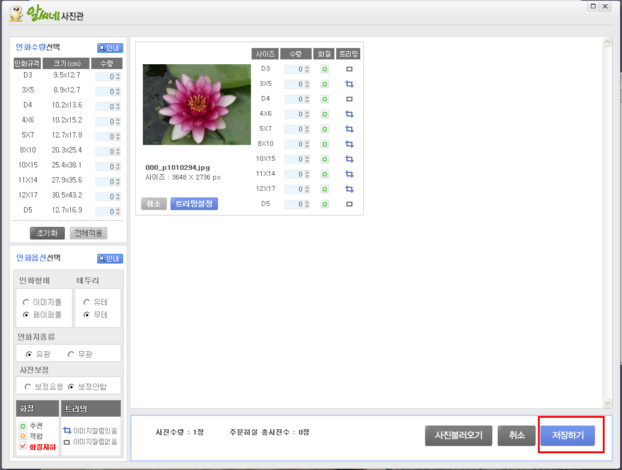Image resolution: width=622 pixels, height=470 pixels.
Task: Choose the 무광 paper type radio
Action: [x=71, y=353]
